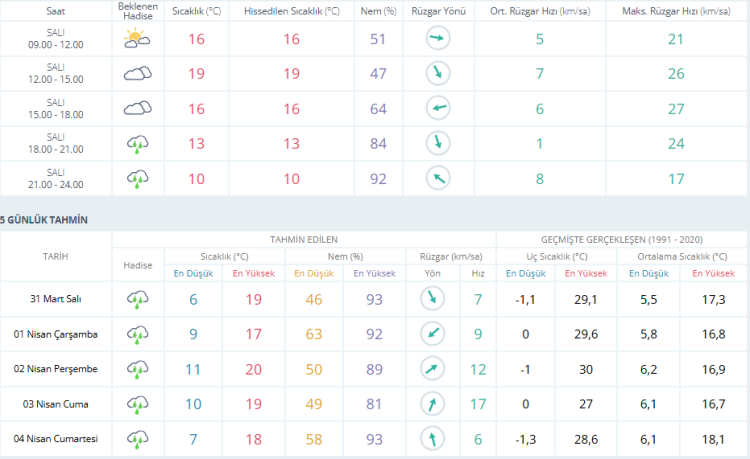The width and height of the screenshot is (750, 459).
Task: Click the wind direction arrow for 15.00 - 18.00
Action: pyautogui.click(x=437, y=108)
